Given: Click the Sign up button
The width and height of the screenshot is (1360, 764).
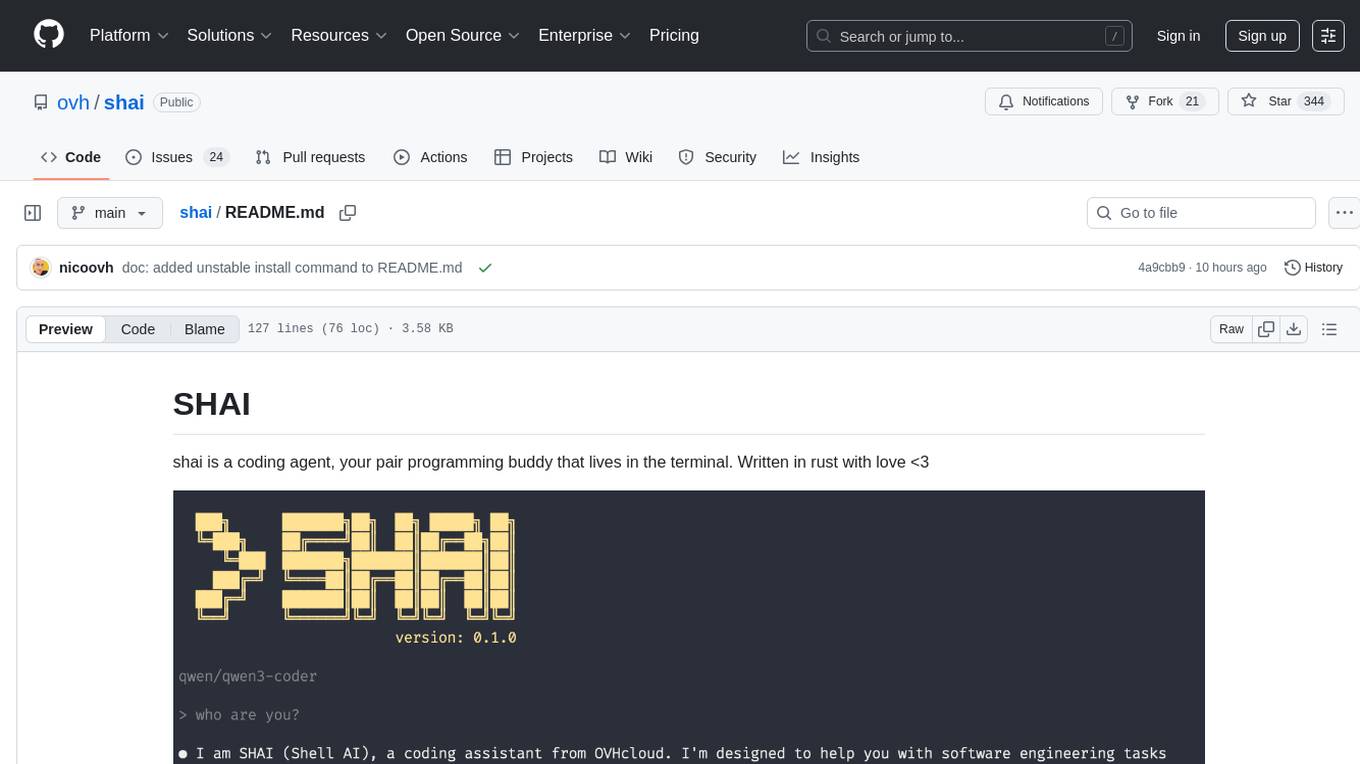Looking at the screenshot, I should click(x=1262, y=36).
